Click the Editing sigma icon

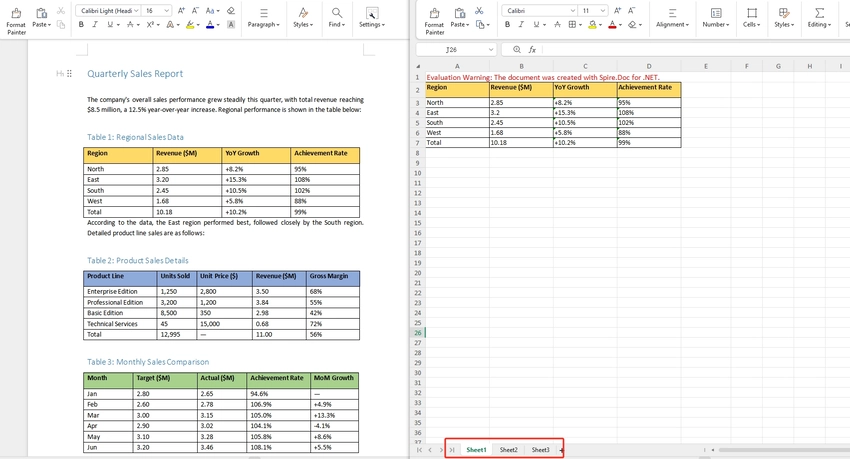[x=820, y=13]
